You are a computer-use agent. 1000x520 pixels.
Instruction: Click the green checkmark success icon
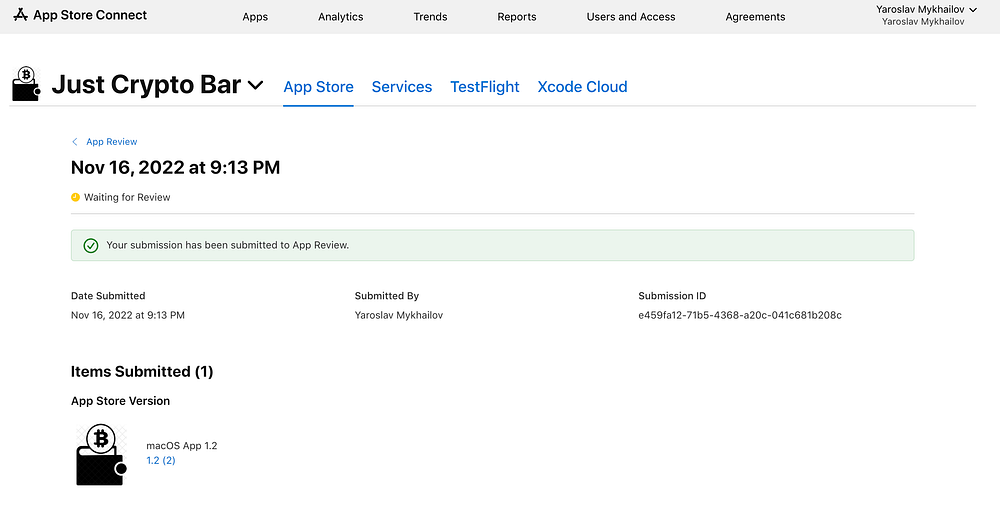pyautogui.click(x=91, y=245)
